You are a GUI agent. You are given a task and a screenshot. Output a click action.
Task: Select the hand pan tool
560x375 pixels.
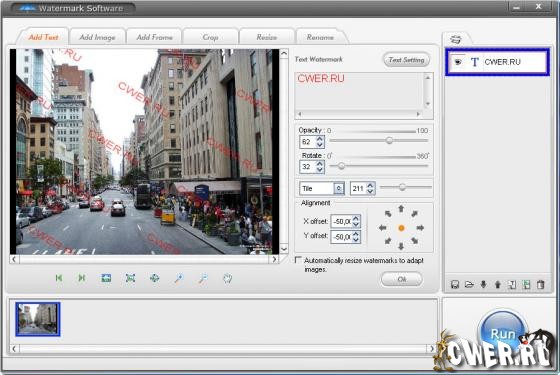click(228, 278)
